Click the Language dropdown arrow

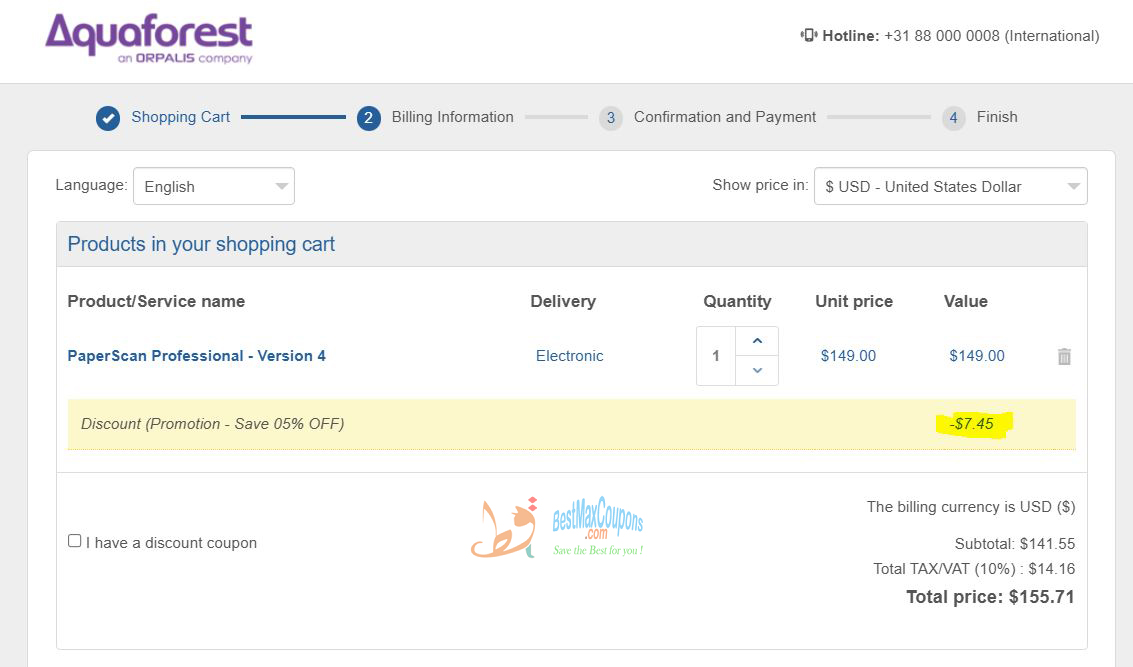tap(281, 186)
